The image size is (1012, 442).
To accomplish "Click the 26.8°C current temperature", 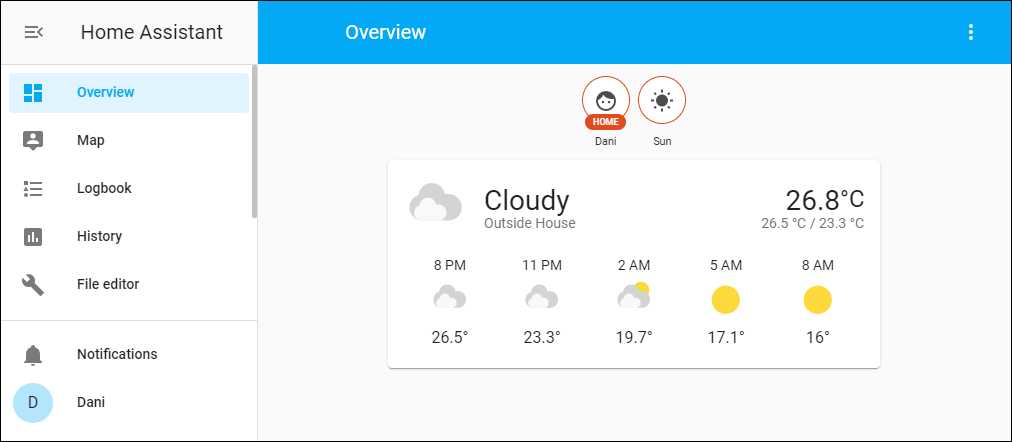I will (x=825, y=199).
